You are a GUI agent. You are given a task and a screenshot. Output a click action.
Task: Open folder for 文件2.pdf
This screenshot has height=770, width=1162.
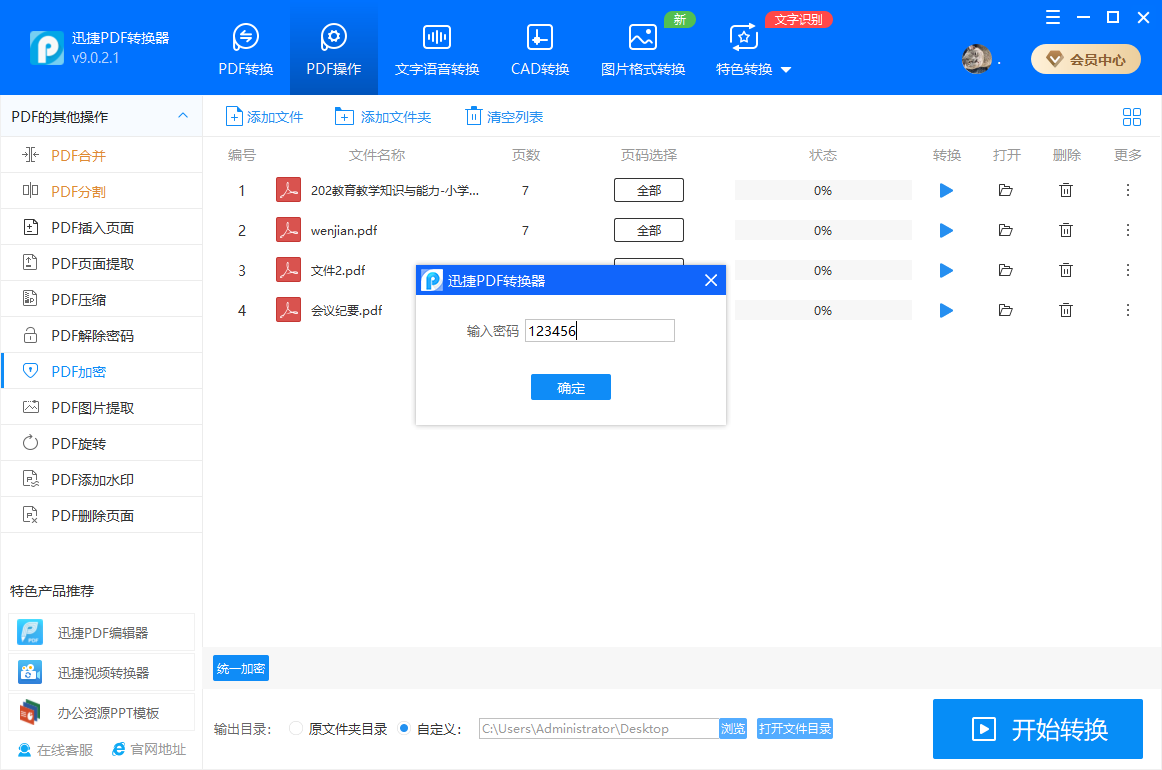1006,271
